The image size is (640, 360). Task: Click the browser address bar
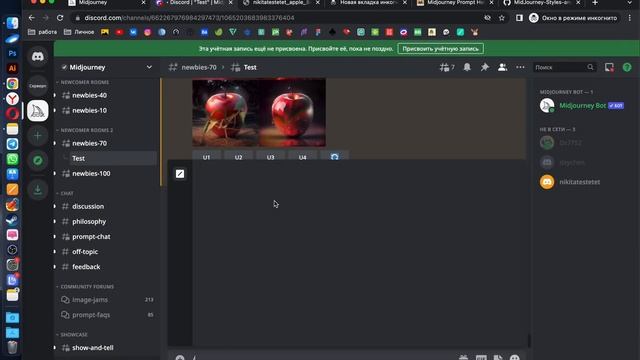tap(278, 18)
